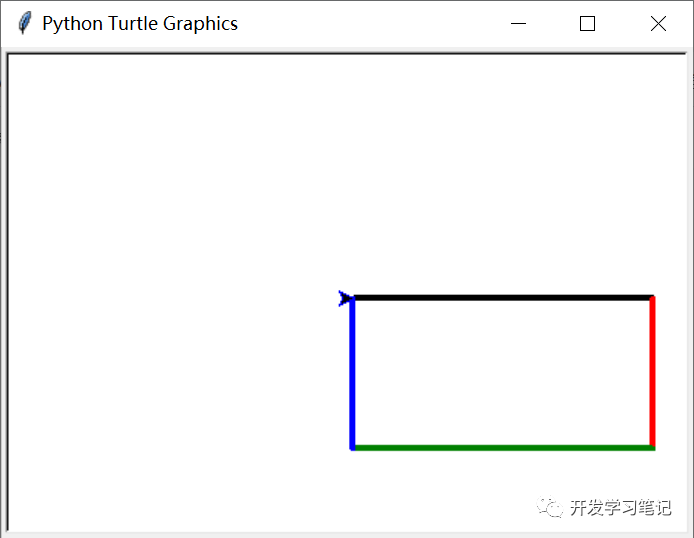Minimize the Python Turtle Graphics window
Viewport: 694px width, 538px height.
[518, 24]
